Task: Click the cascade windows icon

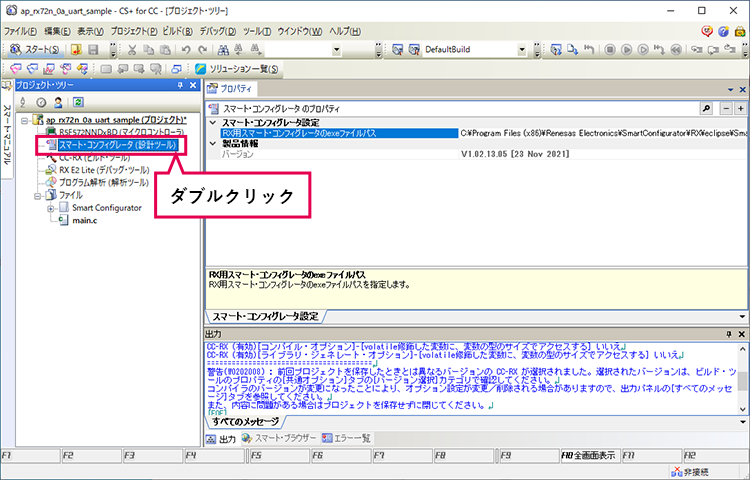Action: pos(176,69)
